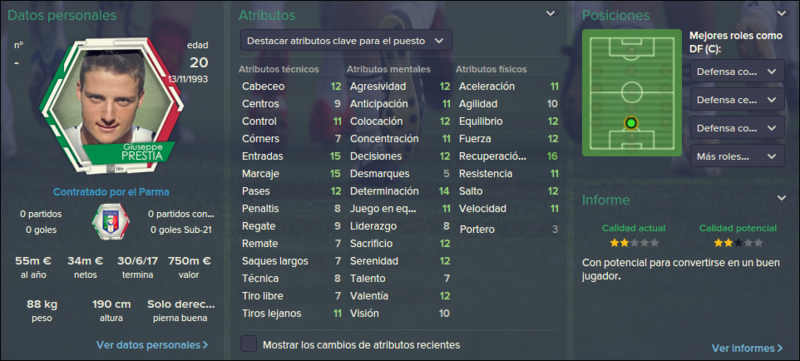Select the green DF (C) position marker on pitch

[631, 123]
